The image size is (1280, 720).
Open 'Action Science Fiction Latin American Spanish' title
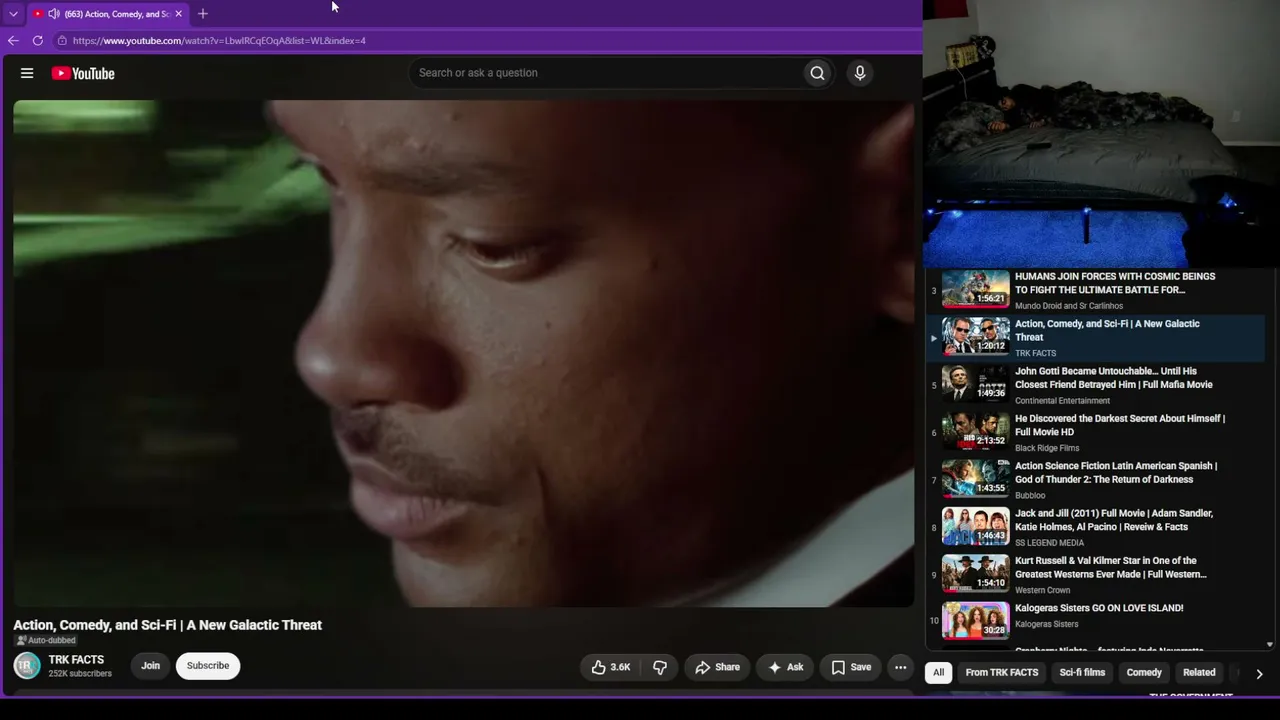[1116, 473]
